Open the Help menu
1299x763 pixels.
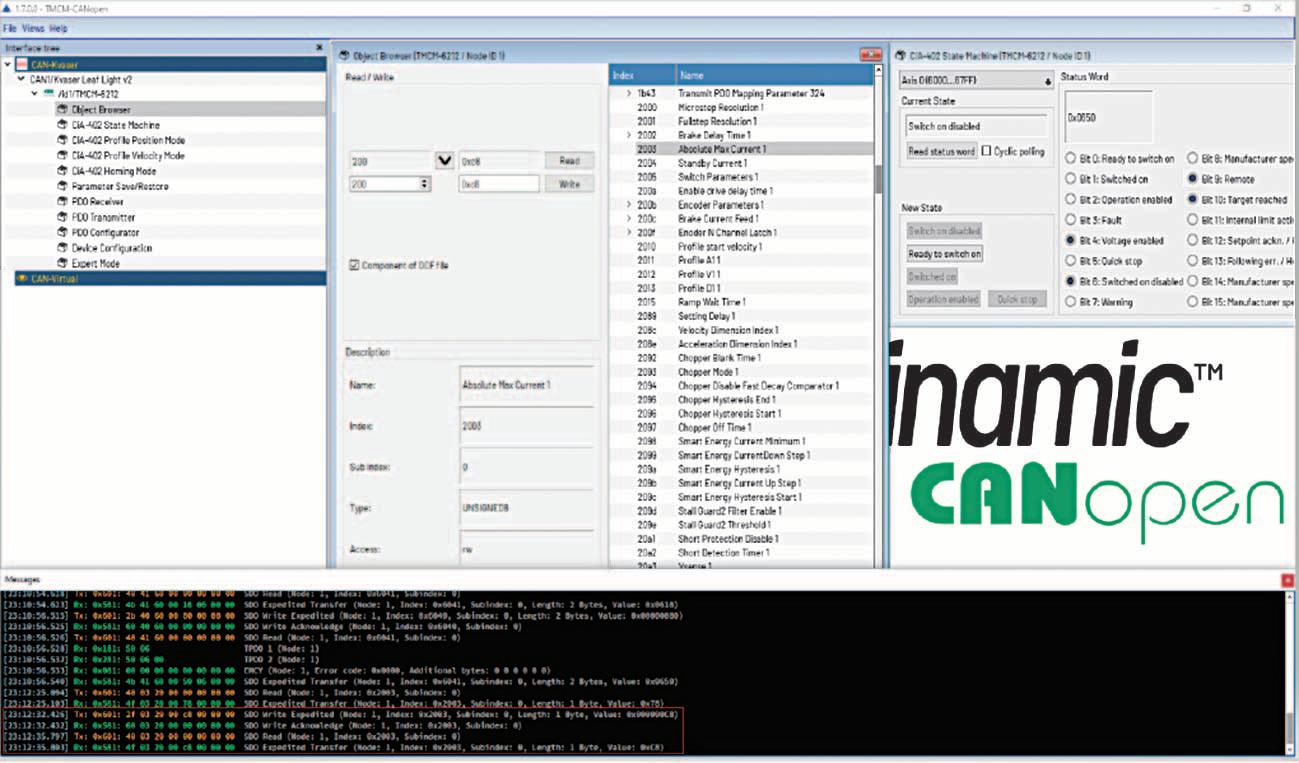(58, 29)
